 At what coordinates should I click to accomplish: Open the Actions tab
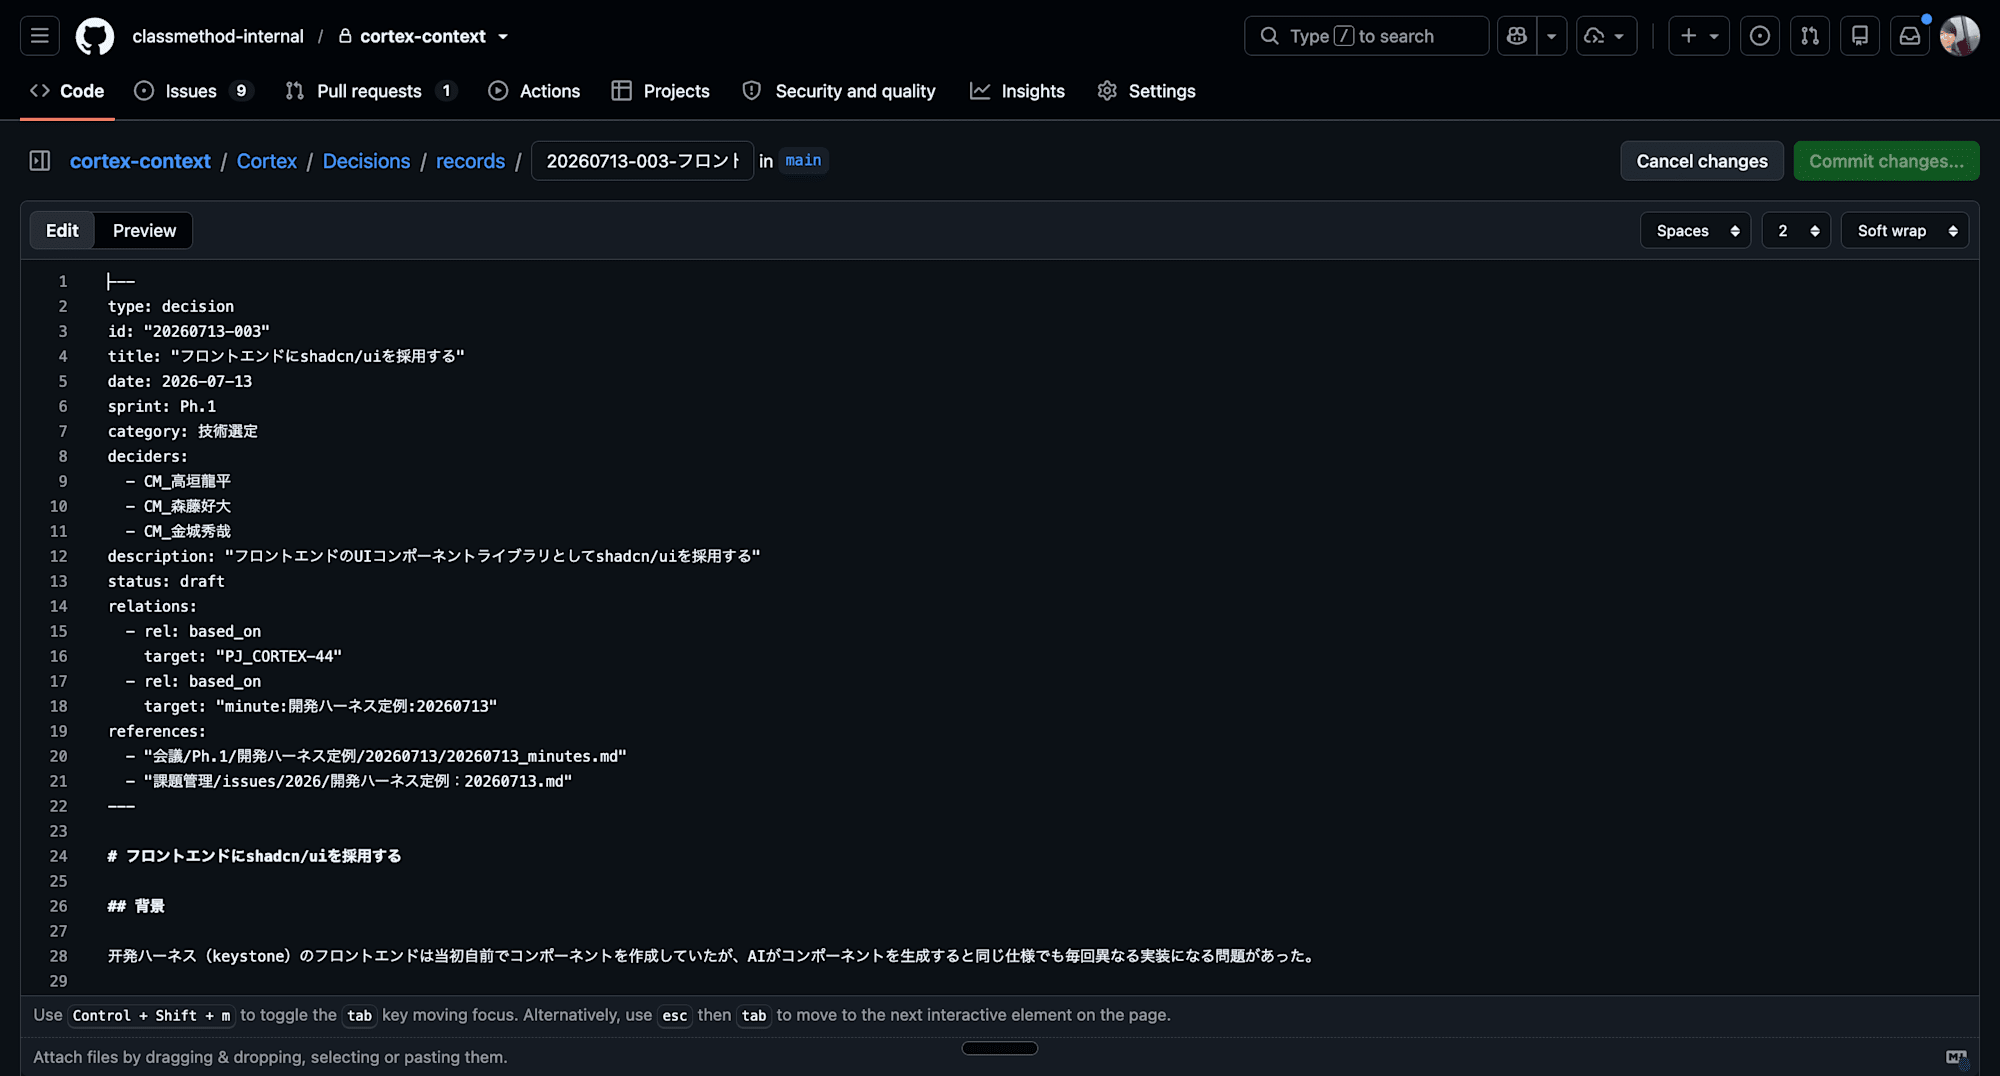pos(534,91)
